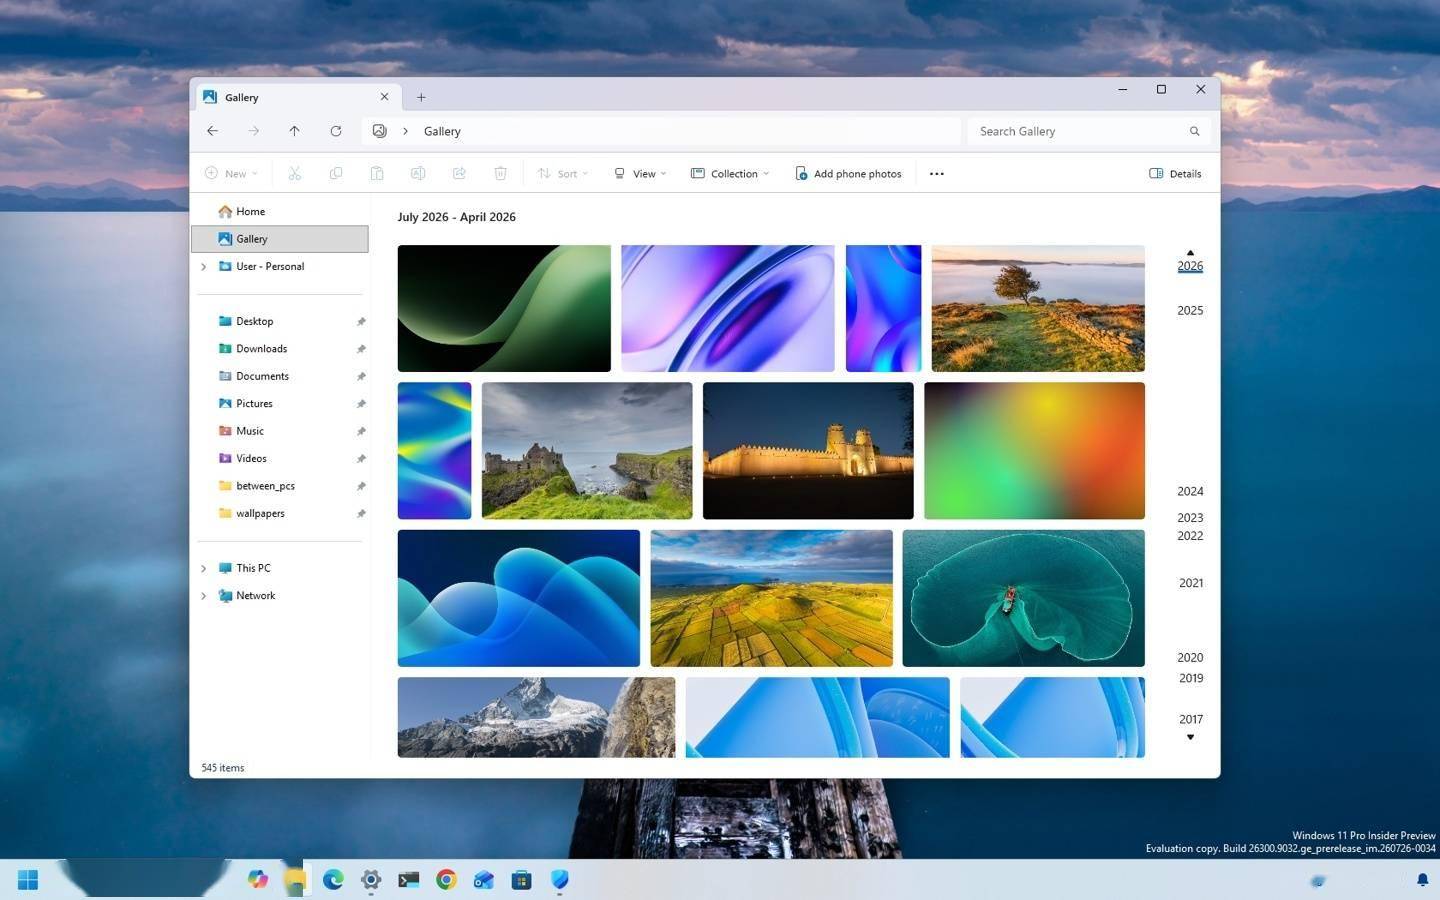The width and height of the screenshot is (1440, 900).
Task: Open Settings gear on the taskbar
Action: click(x=371, y=879)
